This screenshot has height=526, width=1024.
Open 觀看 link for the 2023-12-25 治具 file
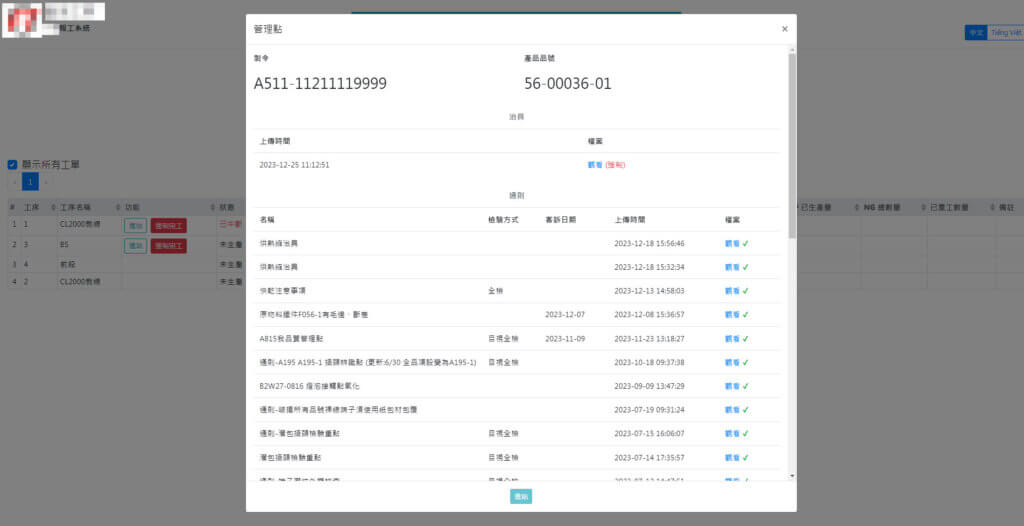click(x=594, y=165)
